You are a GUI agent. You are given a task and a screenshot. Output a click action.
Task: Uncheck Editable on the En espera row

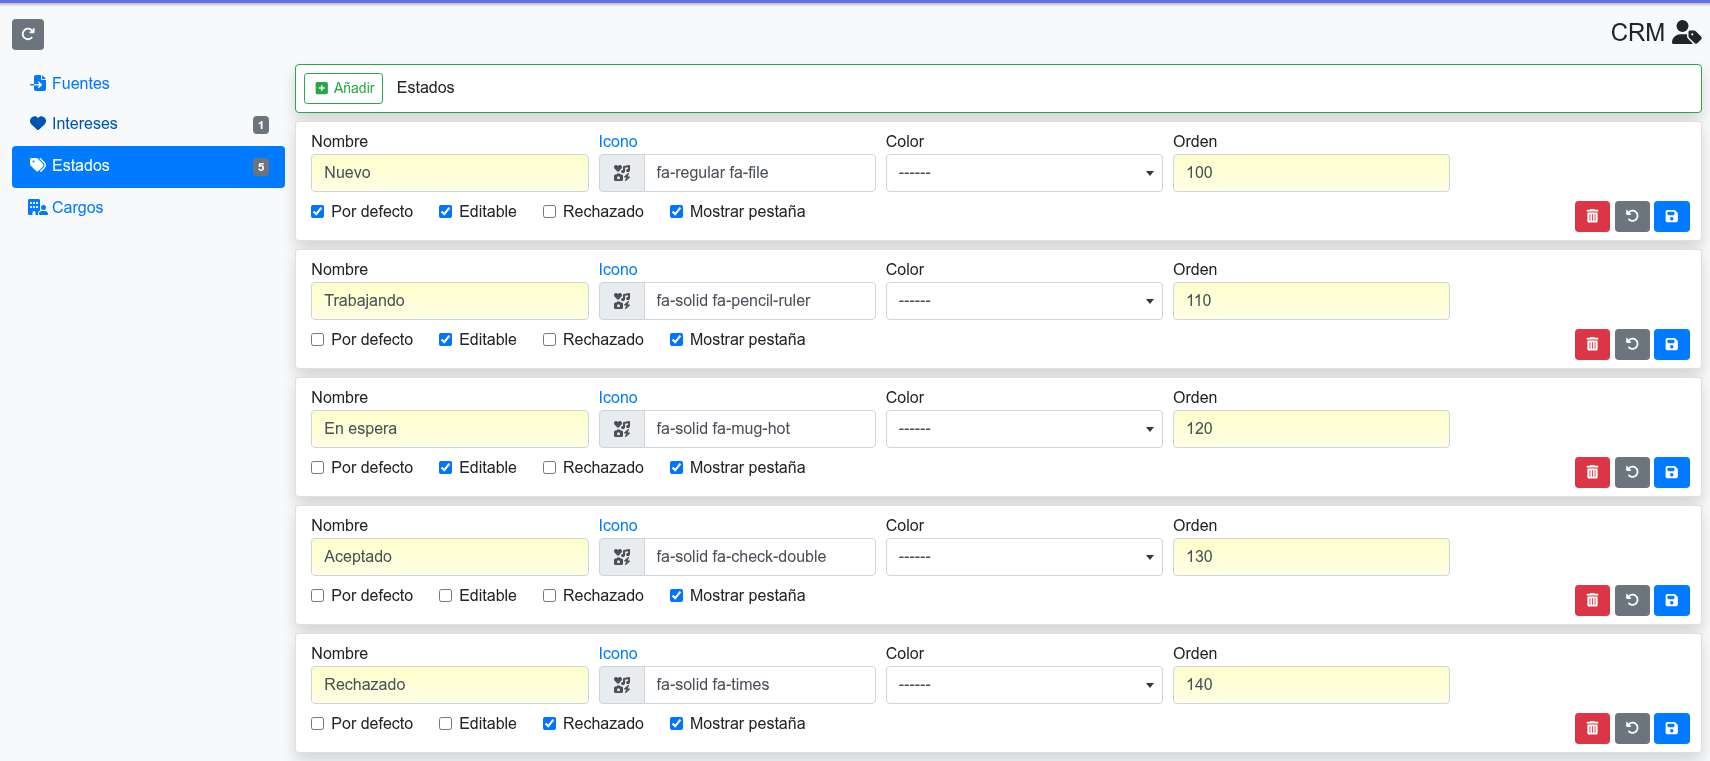tap(446, 468)
